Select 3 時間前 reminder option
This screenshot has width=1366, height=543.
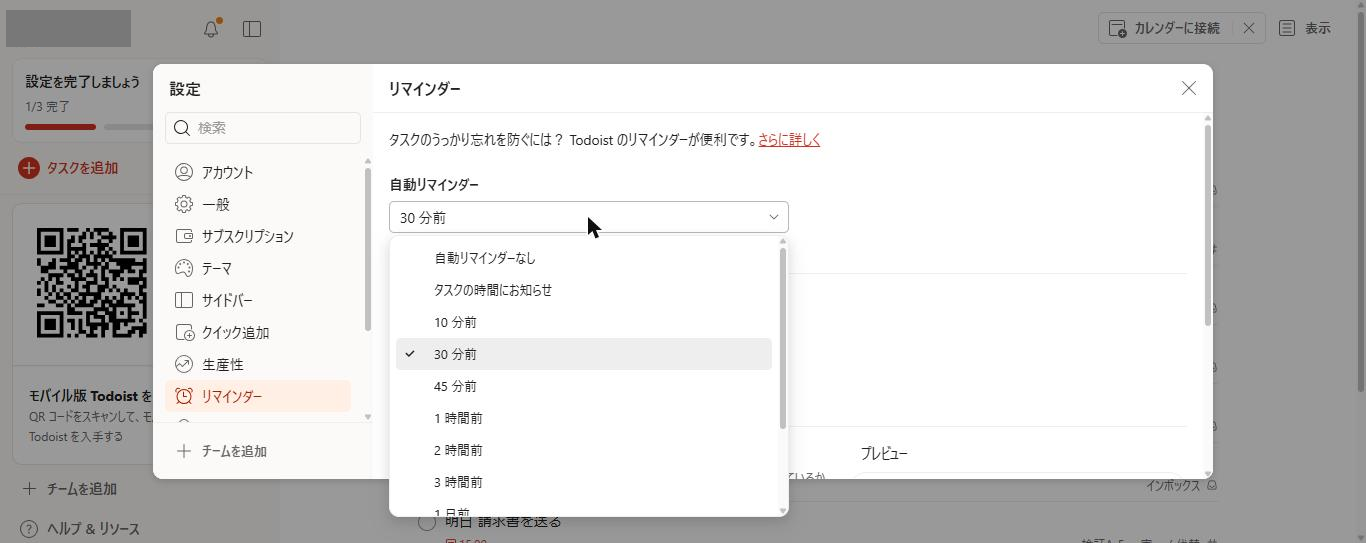[x=584, y=482]
